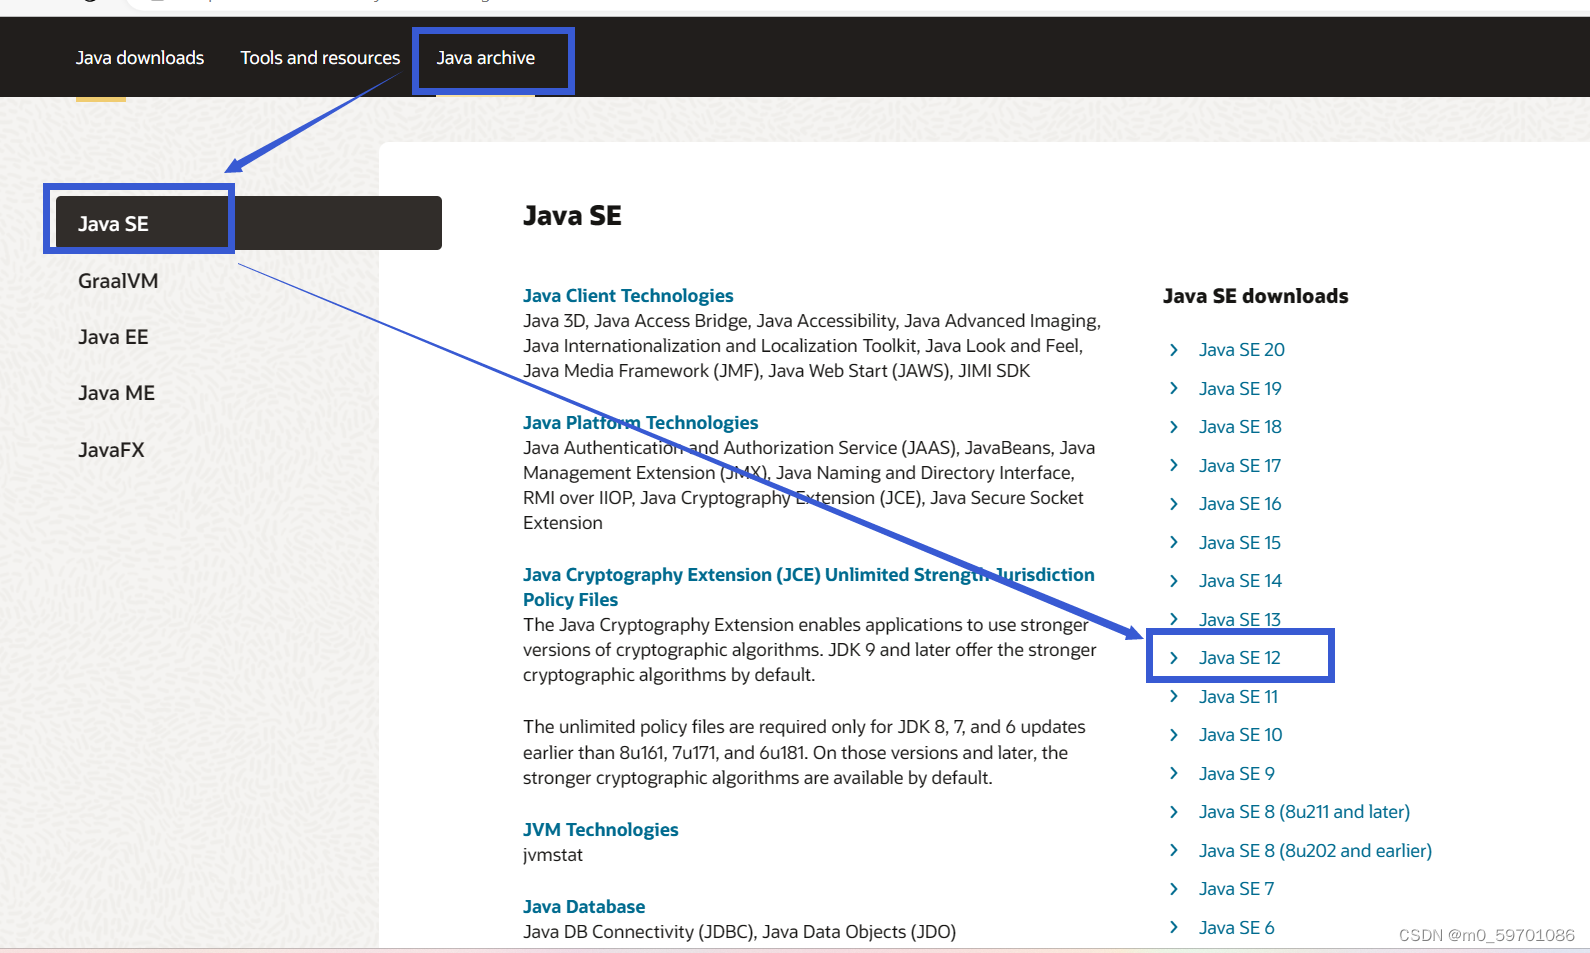Switch to Tools and resources tab
The height and width of the screenshot is (953, 1590).
(320, 58)
